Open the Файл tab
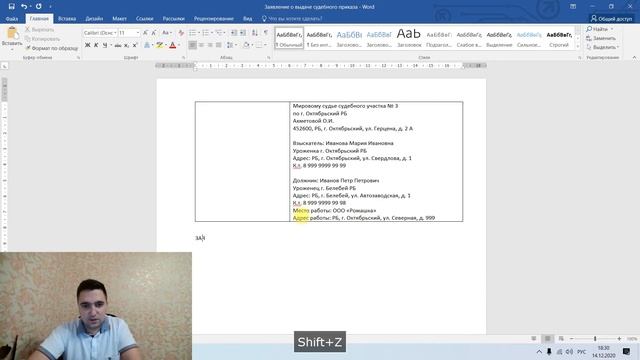 [x=12, y=18]
